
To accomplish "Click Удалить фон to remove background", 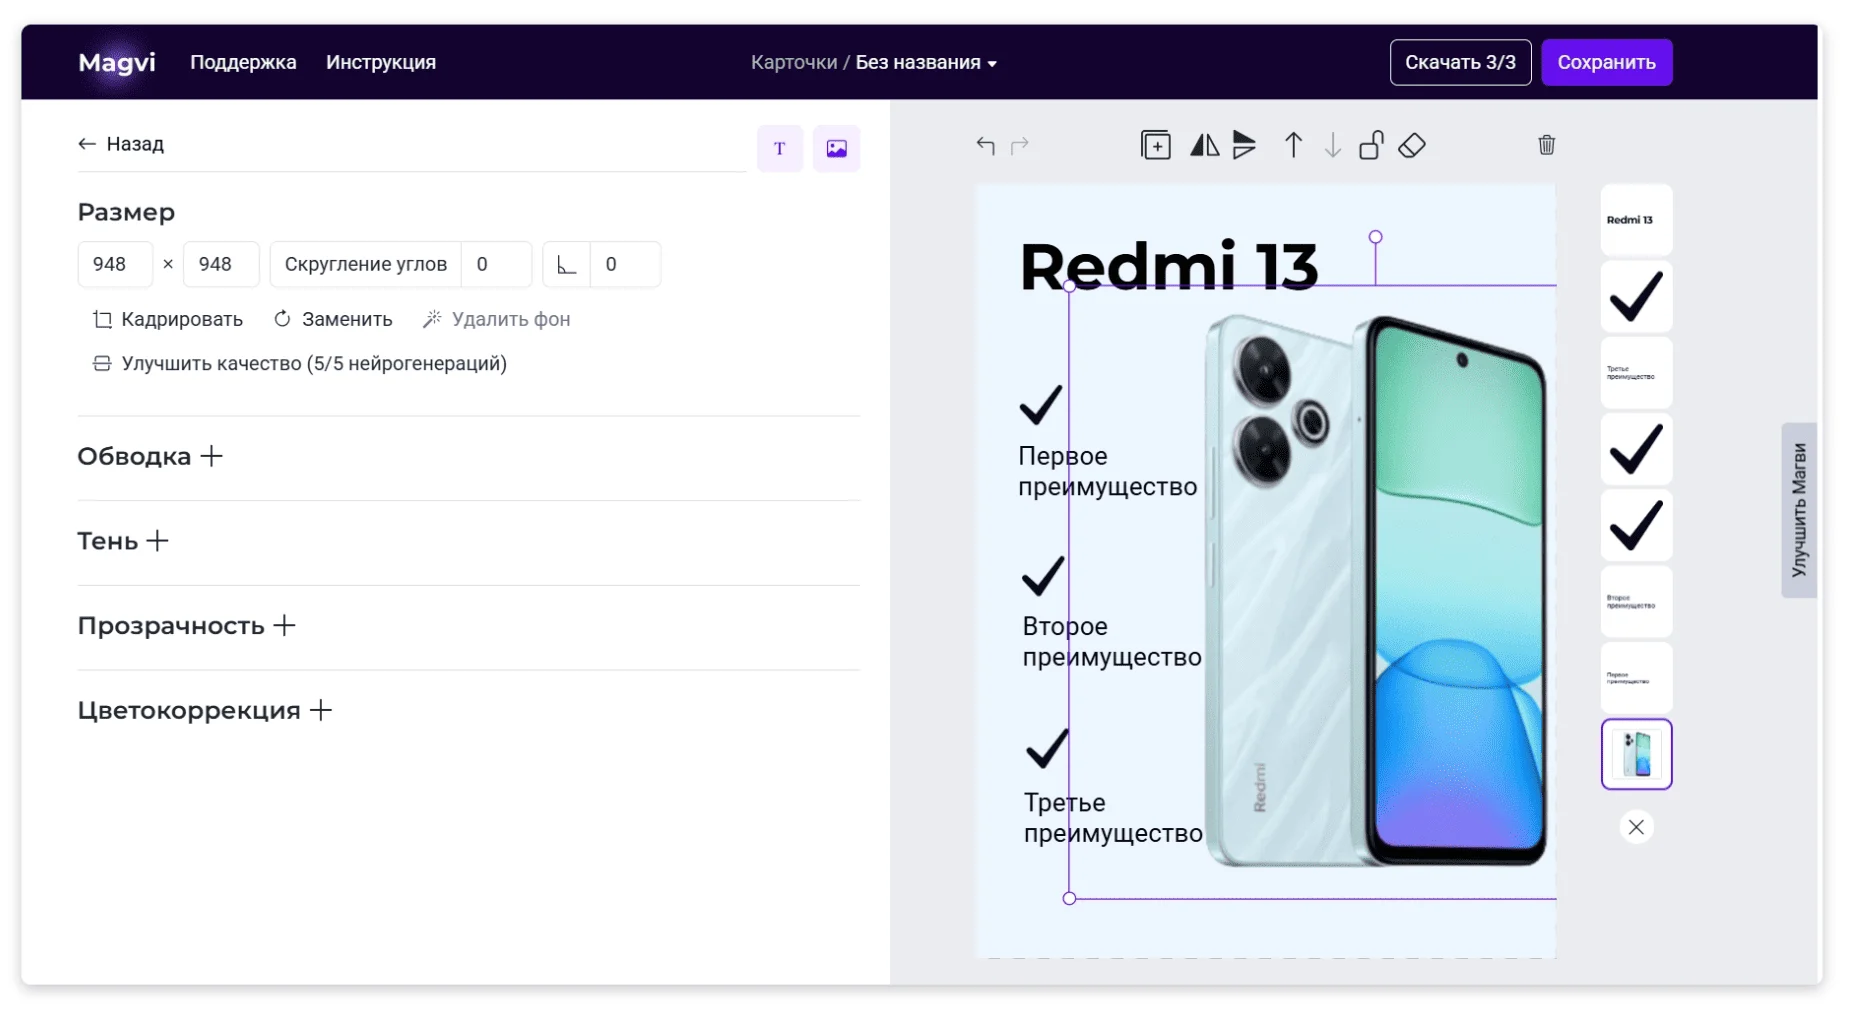I will tap(497, 319).
